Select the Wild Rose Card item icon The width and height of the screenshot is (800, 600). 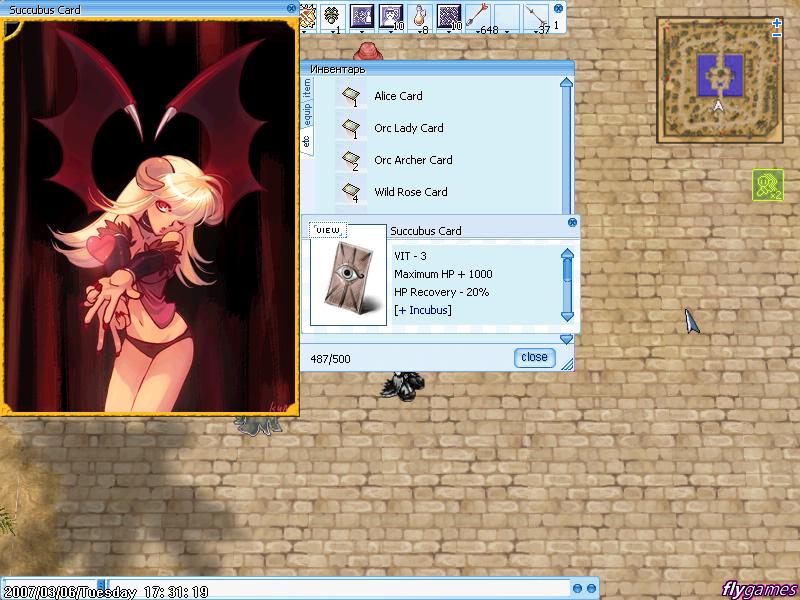click(x=349, y=191)
